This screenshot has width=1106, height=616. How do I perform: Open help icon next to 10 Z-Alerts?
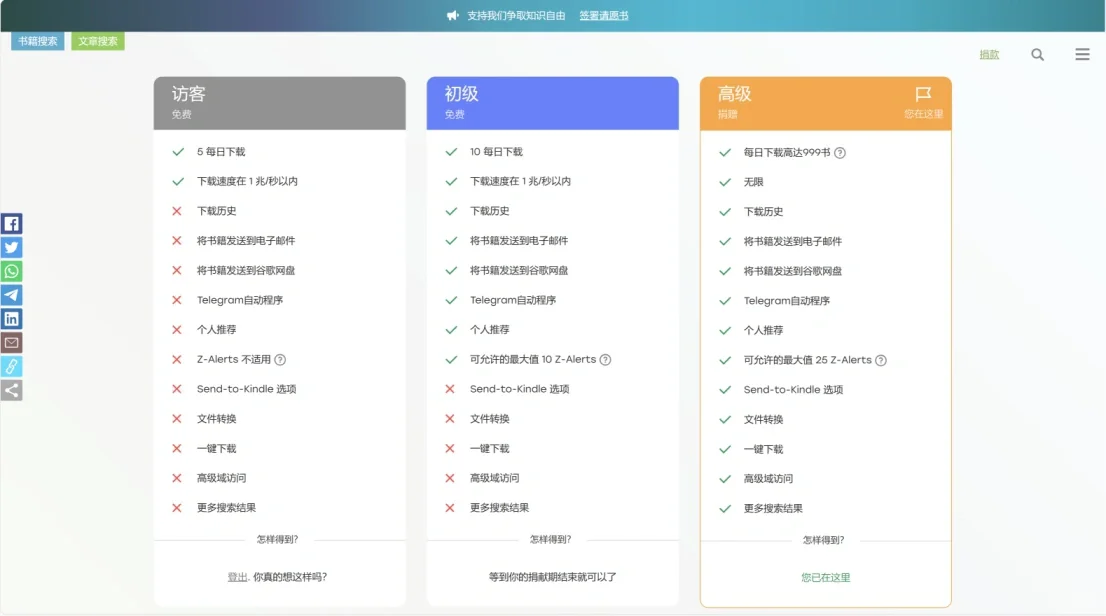[x=605, y=360]
